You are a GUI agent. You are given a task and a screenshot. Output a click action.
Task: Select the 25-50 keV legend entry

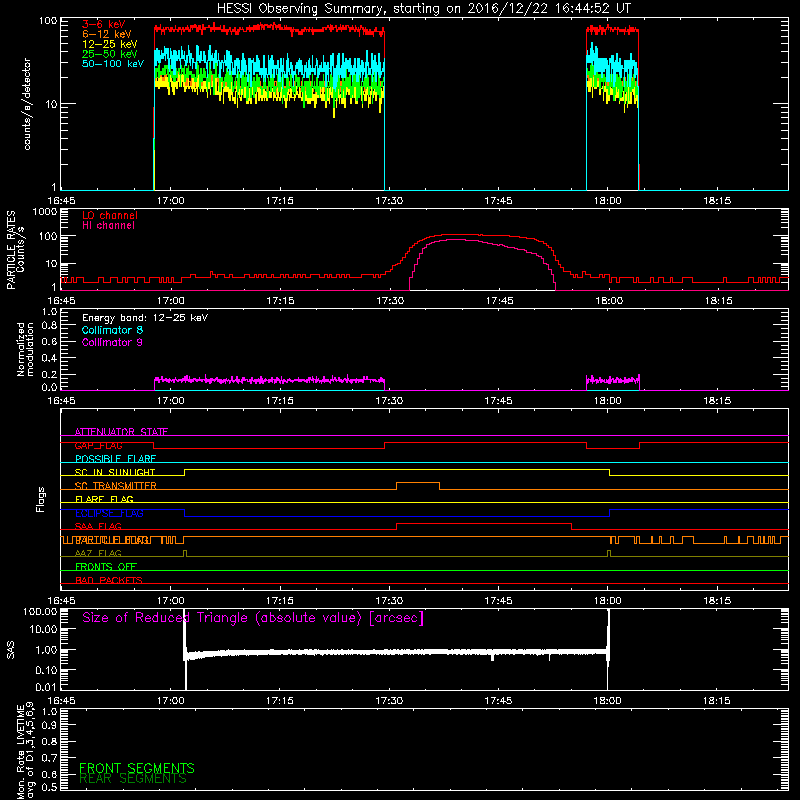(x=110, y=54)
